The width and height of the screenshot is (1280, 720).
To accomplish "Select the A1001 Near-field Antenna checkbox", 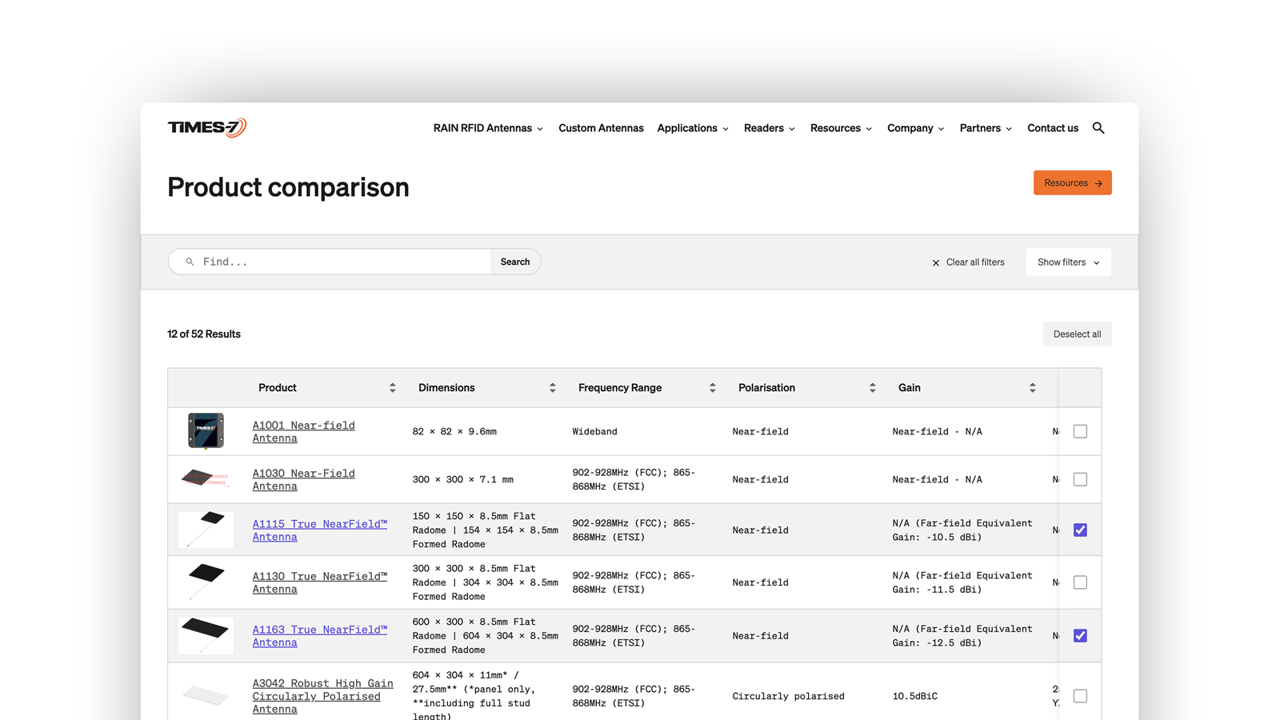I will (x=1080, y=431).
